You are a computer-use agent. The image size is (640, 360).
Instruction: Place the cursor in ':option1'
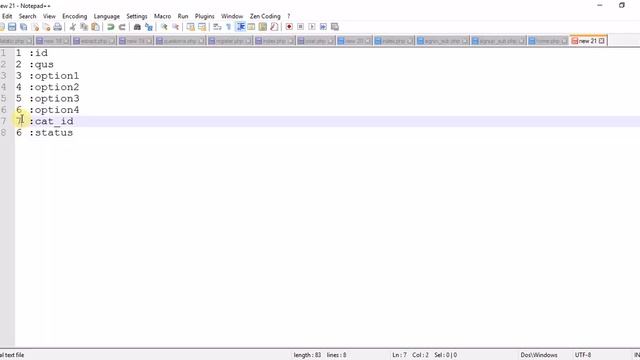pos(54,76)
